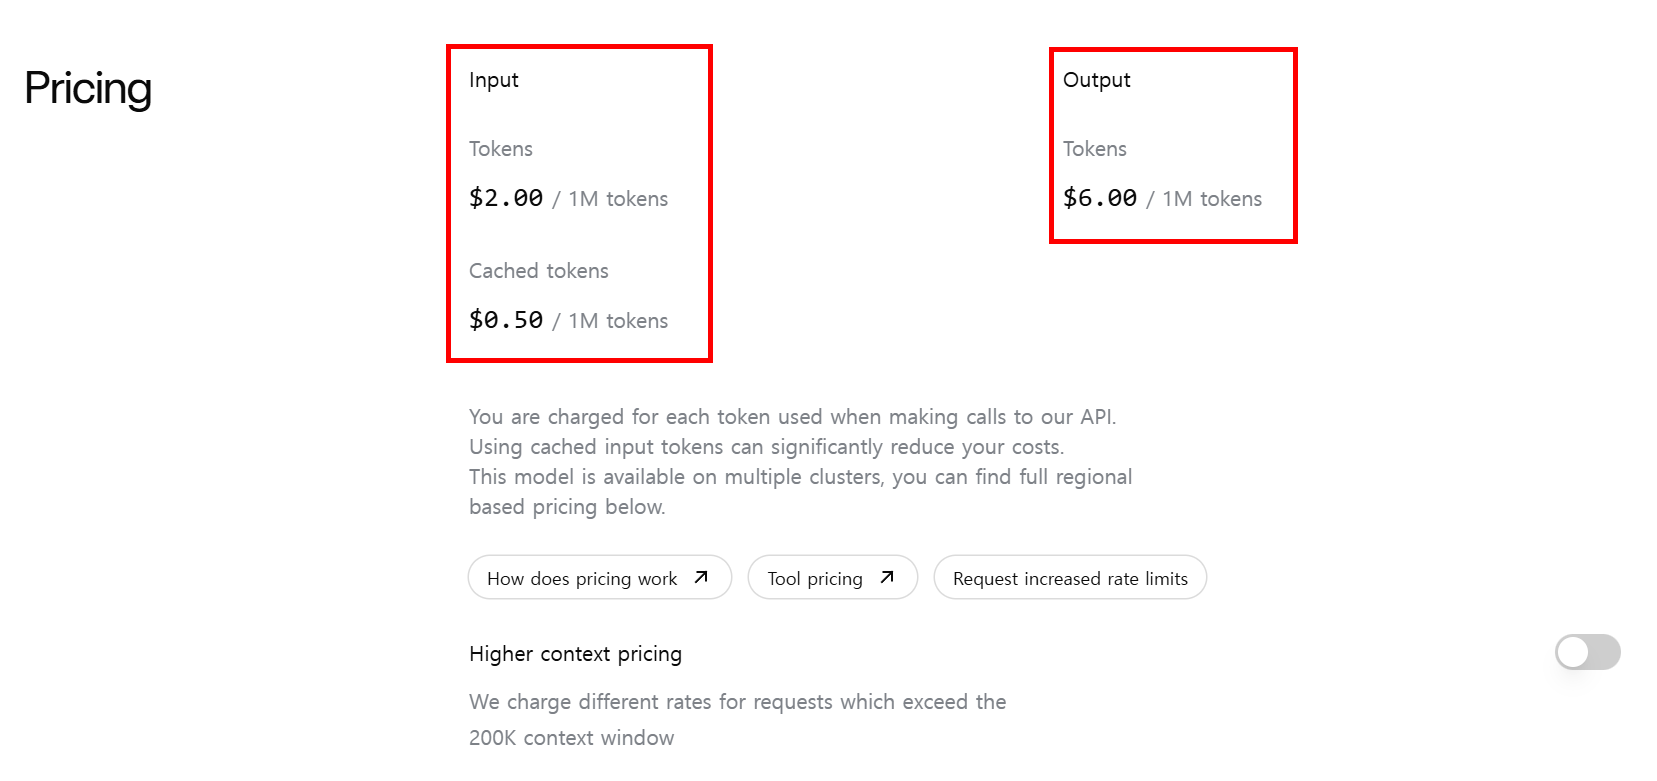Click the 1M tokens unit beside $0.50
1657x781 pixels.
pos(618,321)
